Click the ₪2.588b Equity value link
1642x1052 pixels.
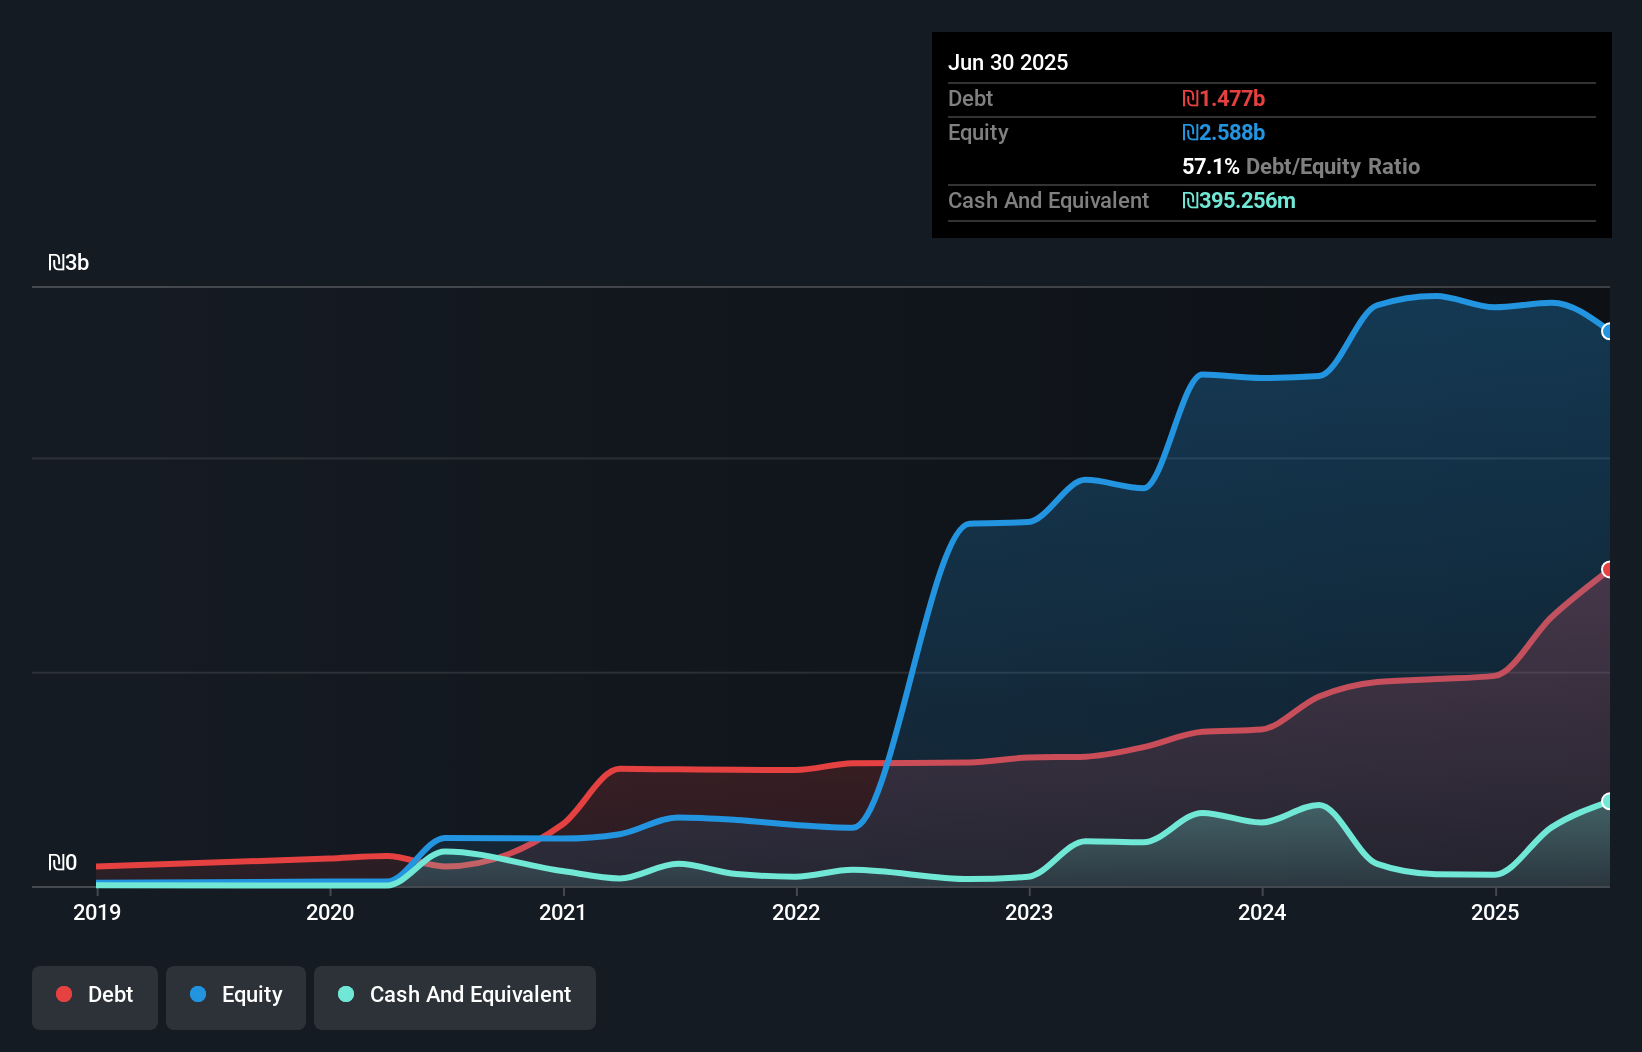[1224, 132]
